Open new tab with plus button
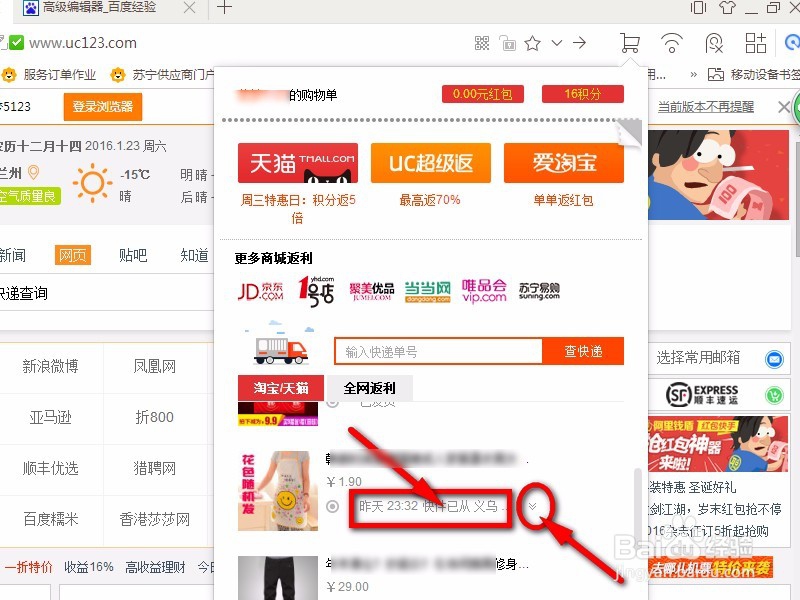 pos(224,8)
